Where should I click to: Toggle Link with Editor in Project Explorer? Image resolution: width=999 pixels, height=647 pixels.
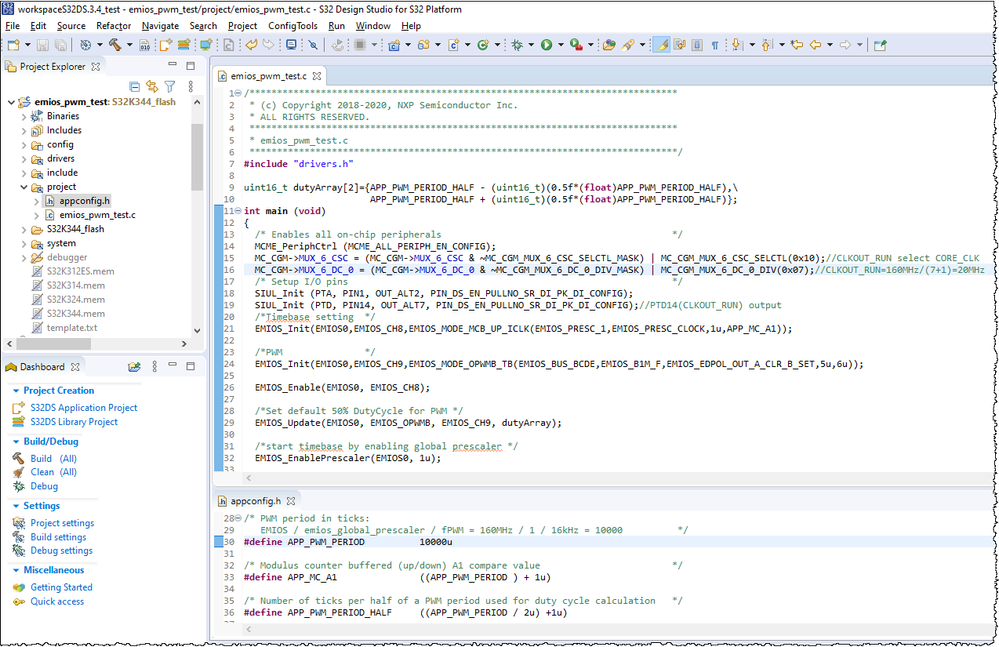click(x=152, y=86)
